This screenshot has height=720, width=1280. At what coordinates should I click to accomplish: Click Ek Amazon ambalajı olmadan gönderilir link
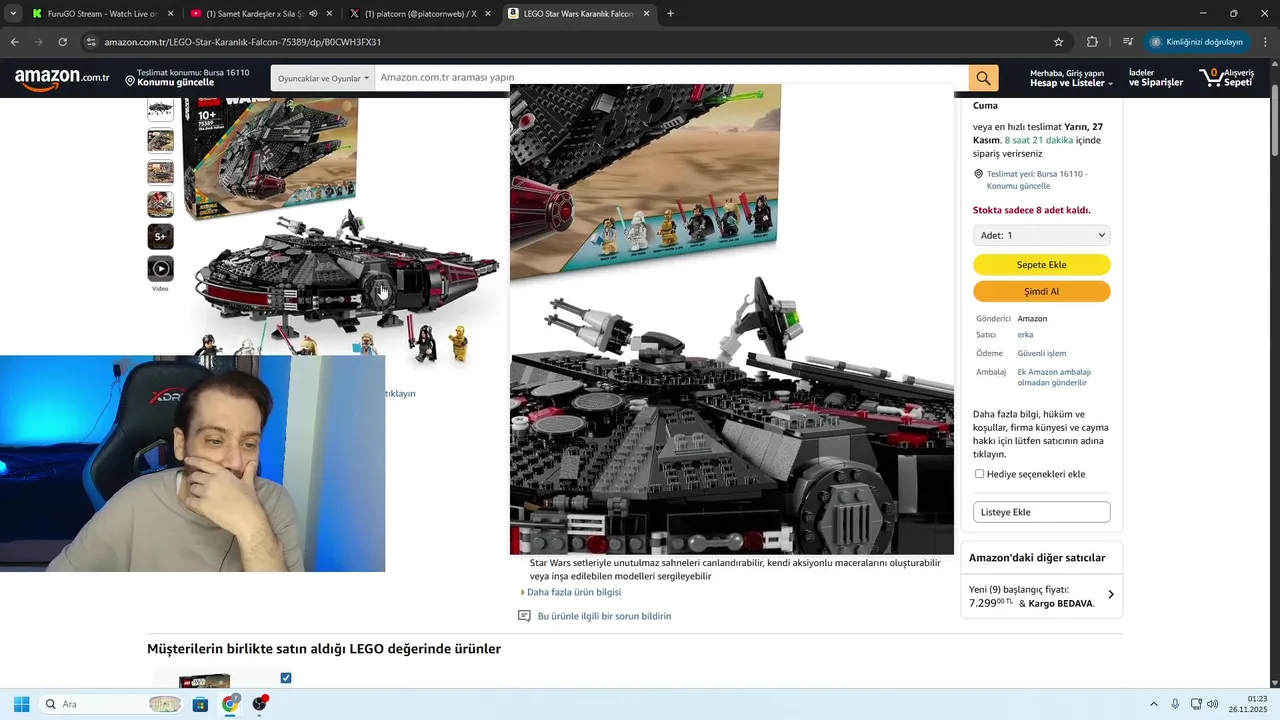pos(1054,377)
